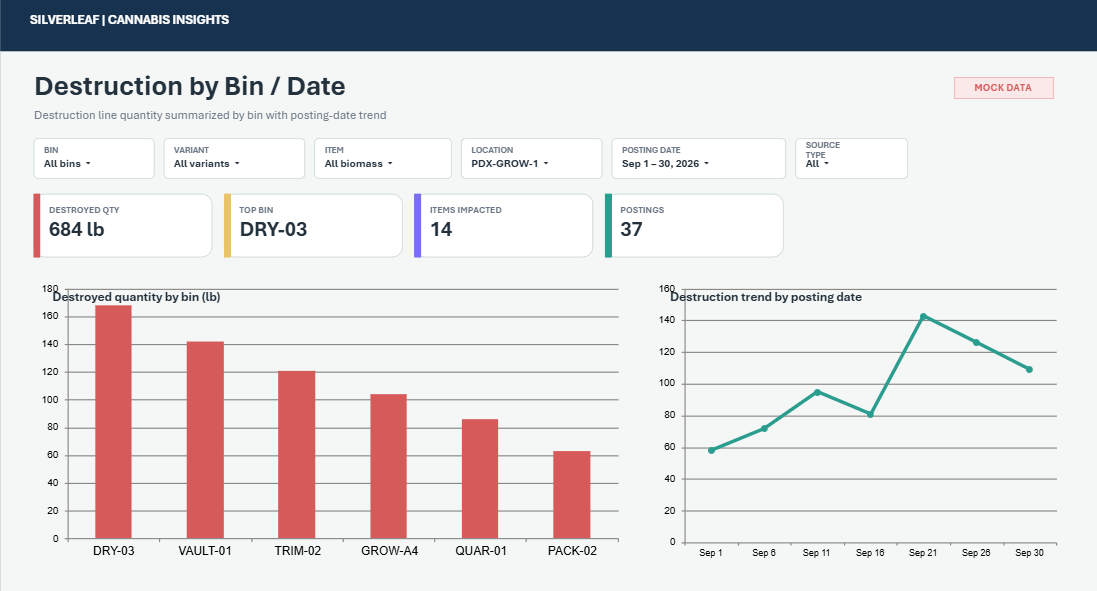Click the QUAR-01 axis label
This screenshot has width=1097, height=591.
click(481, 551)
